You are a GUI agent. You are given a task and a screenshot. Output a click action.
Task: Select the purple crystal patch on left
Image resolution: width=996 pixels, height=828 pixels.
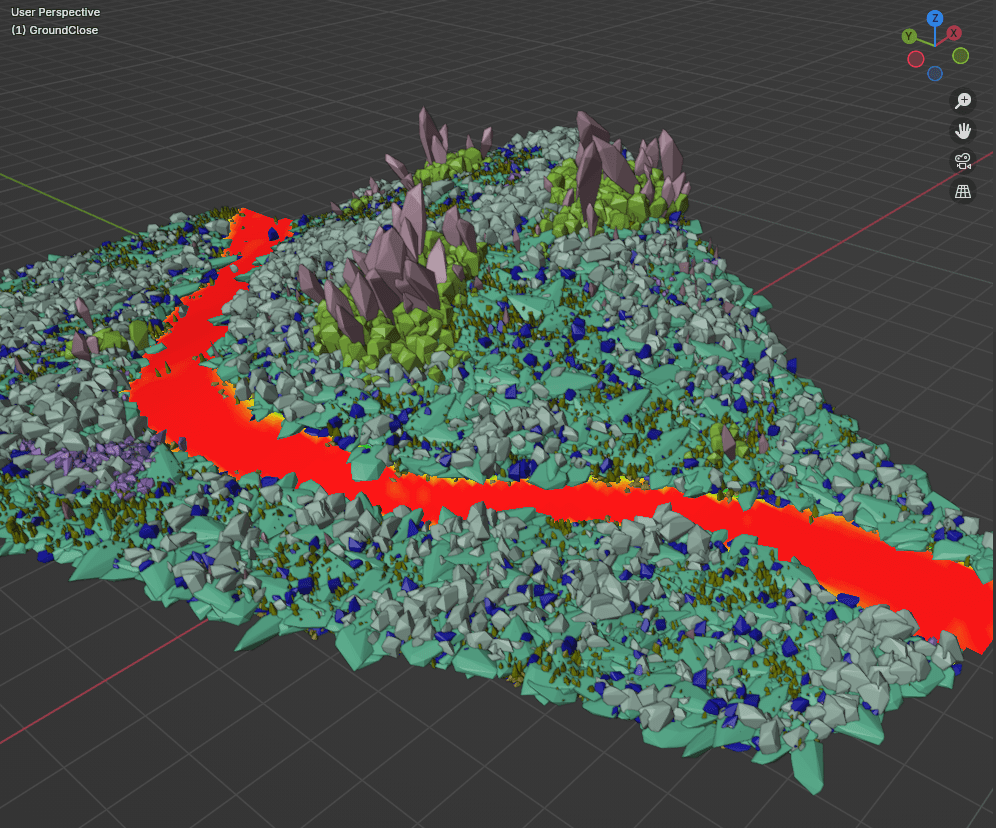pos(95,463)
